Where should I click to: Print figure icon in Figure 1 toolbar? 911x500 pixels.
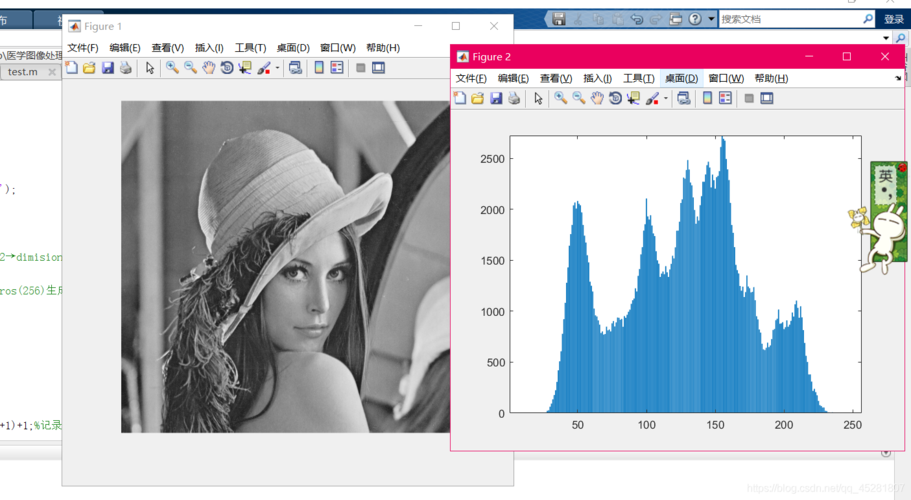tap(125, 68)
